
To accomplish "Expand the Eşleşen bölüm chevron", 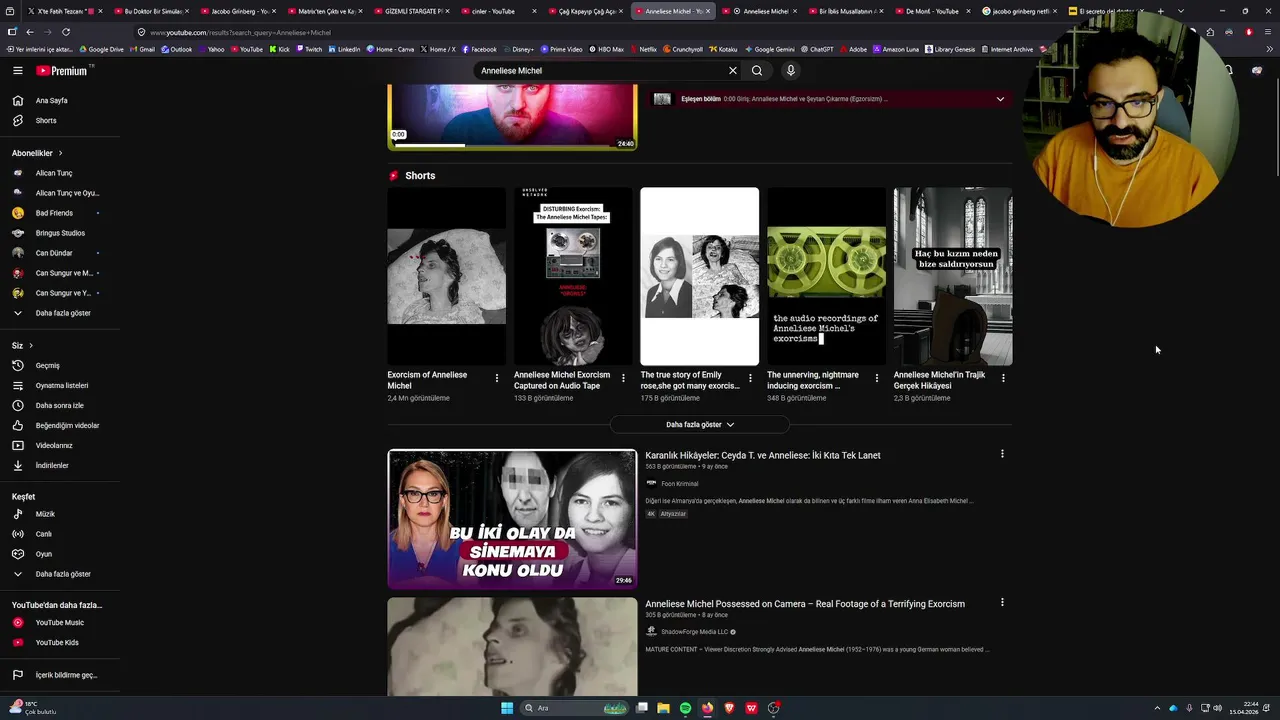I will tap(1000, 99).
